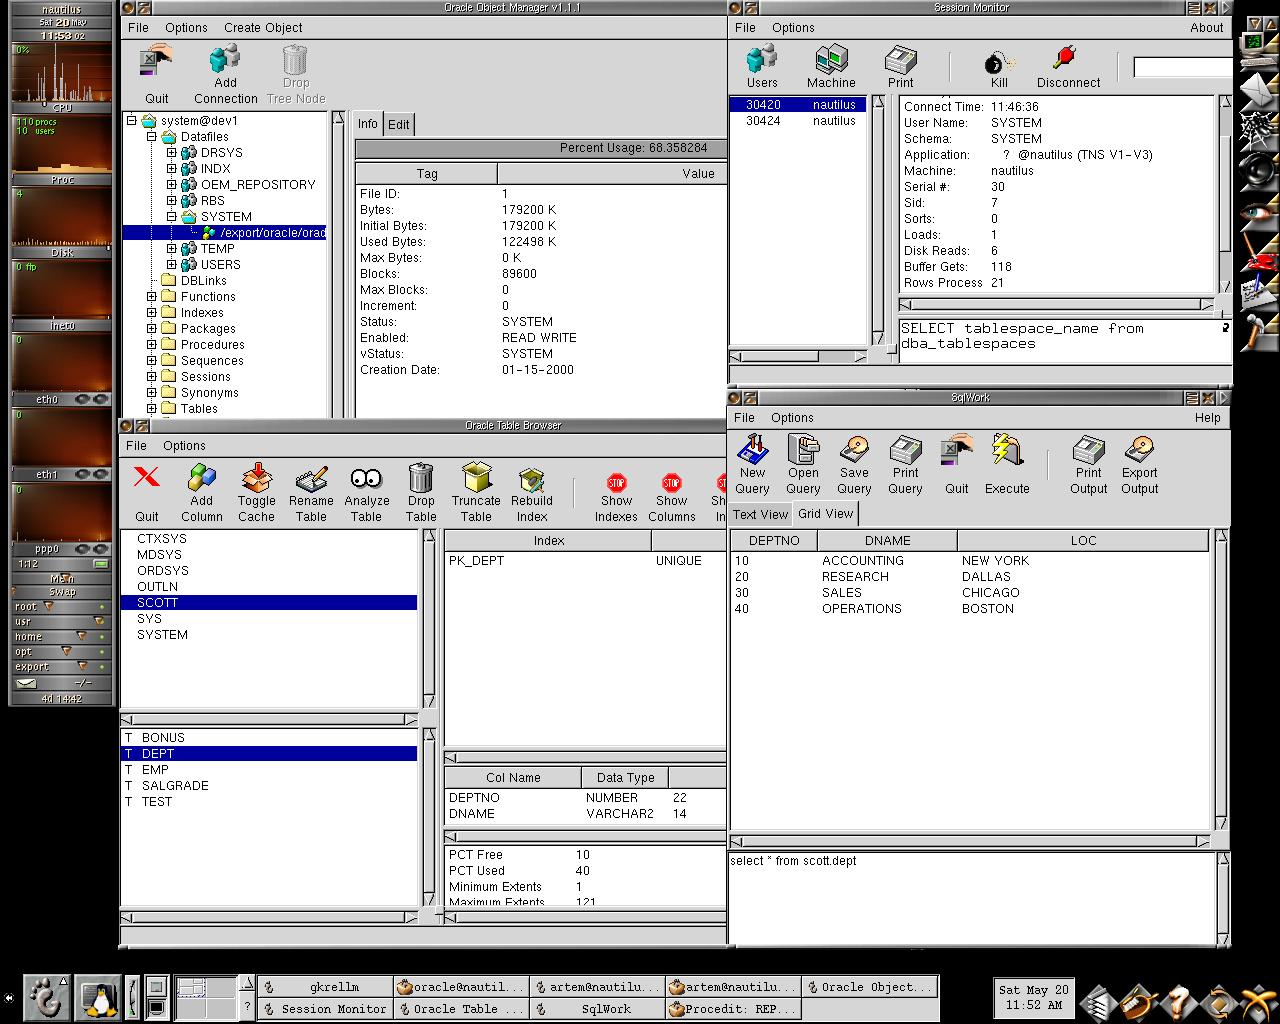Expand the OEM_REPOSITORY node

[x=171, y=185]
